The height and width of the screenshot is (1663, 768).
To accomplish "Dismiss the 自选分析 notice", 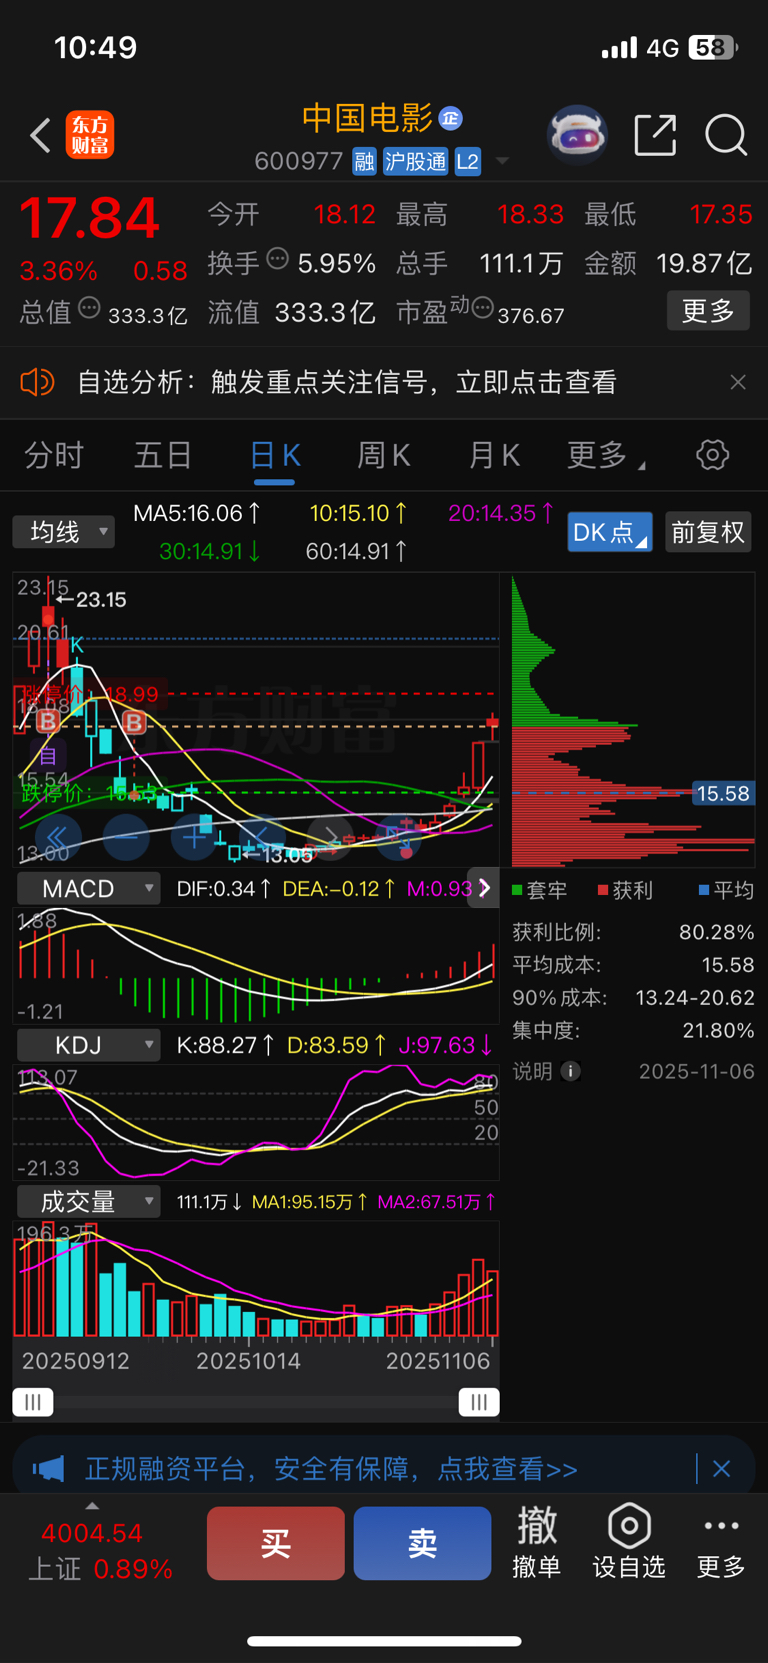I will tap(738, 382).
